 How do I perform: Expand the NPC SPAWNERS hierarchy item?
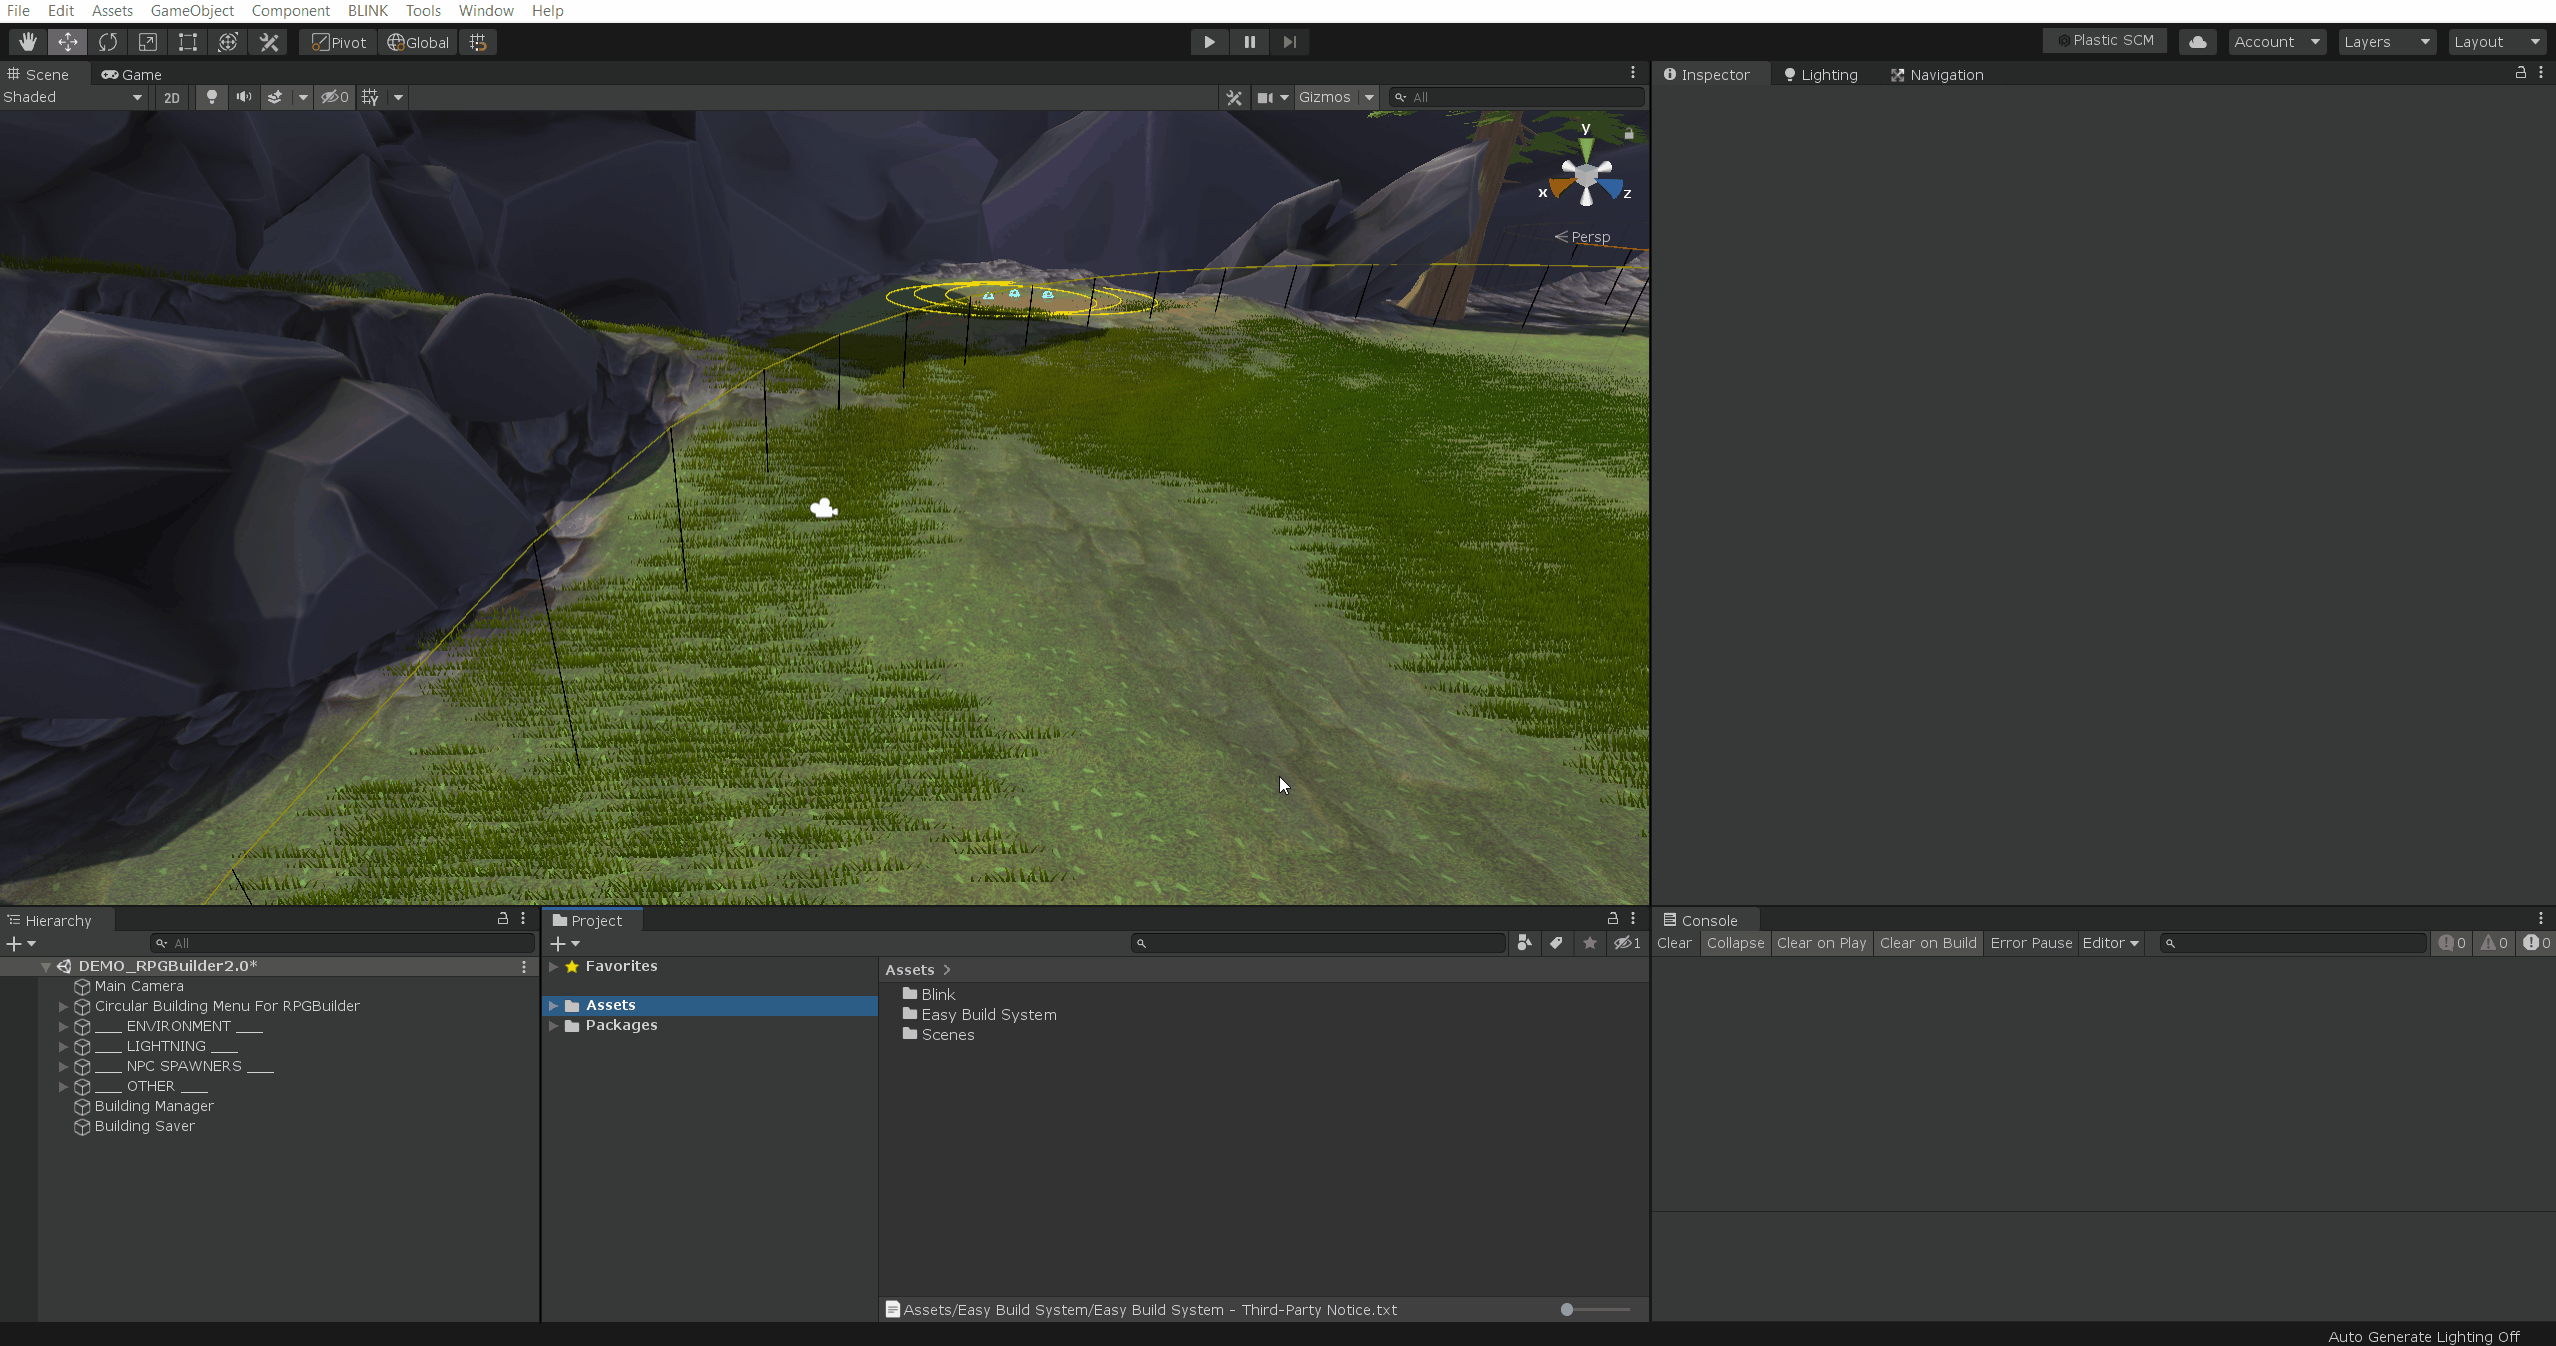pyautogui.click(x=63, y=1066)
